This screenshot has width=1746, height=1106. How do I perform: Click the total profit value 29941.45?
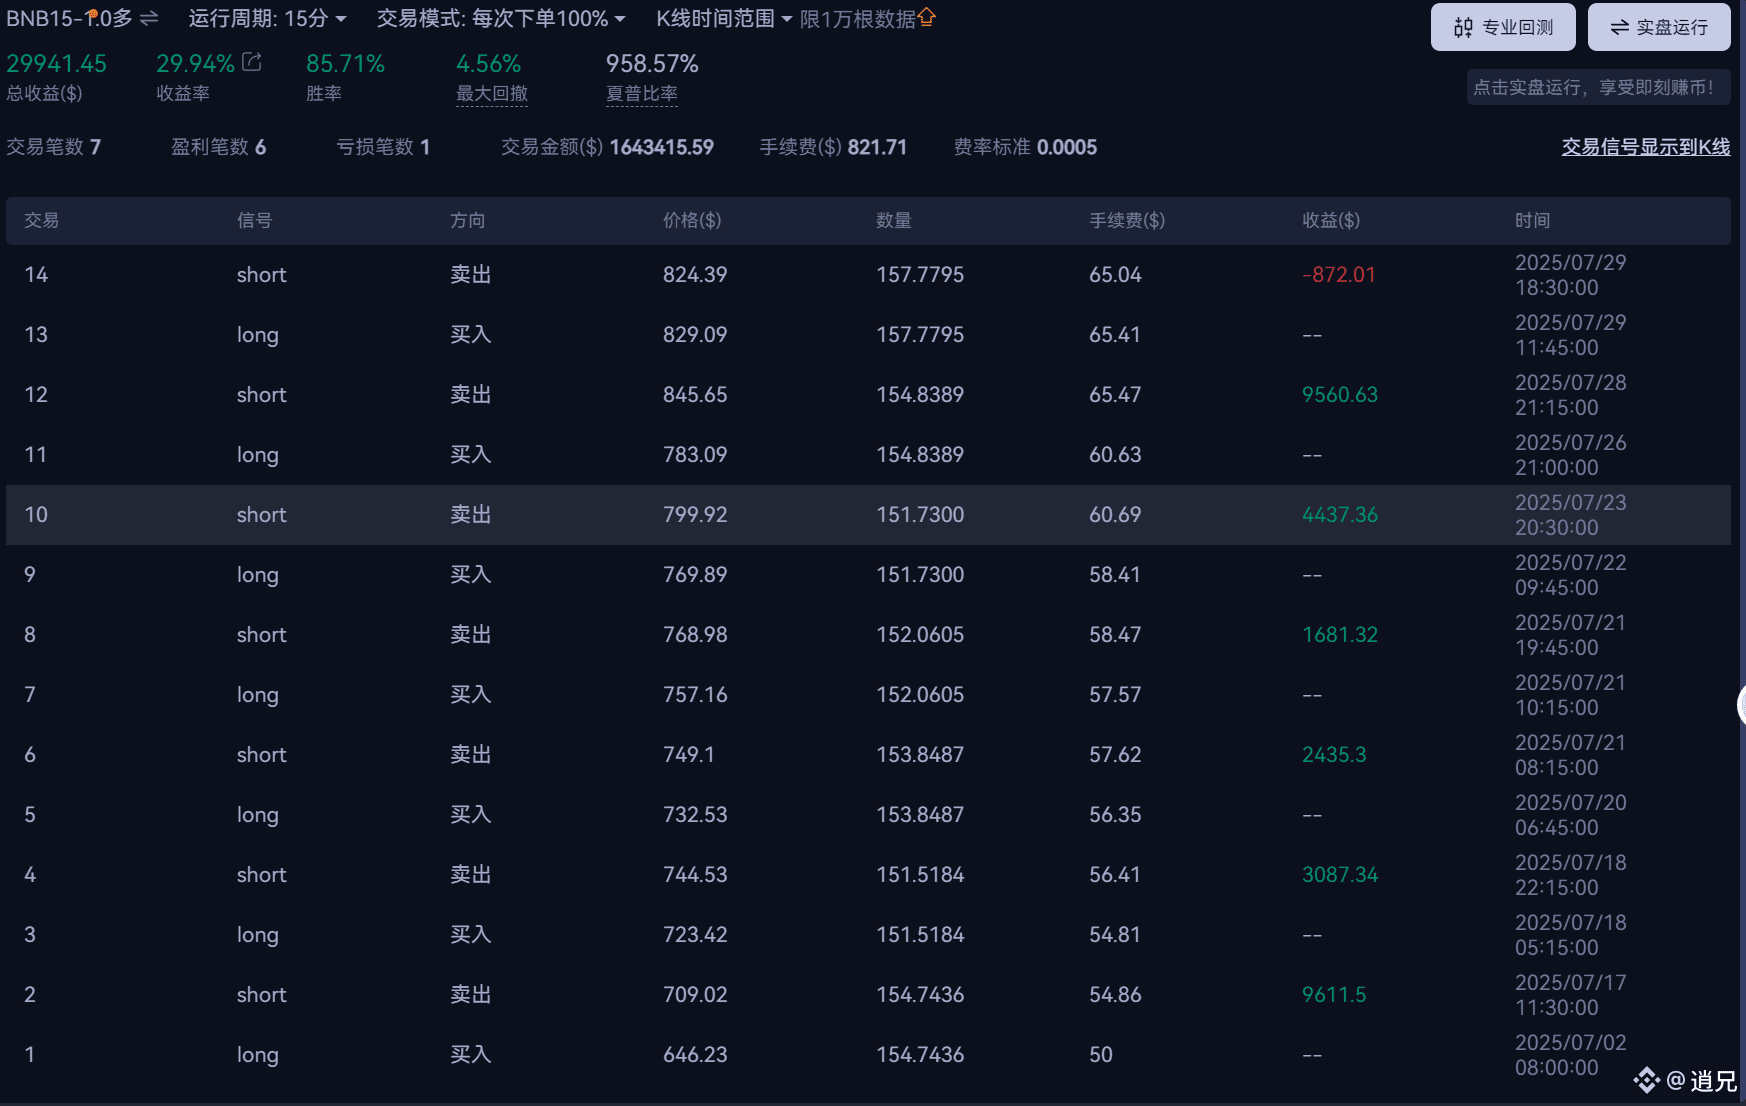[56, 63]
